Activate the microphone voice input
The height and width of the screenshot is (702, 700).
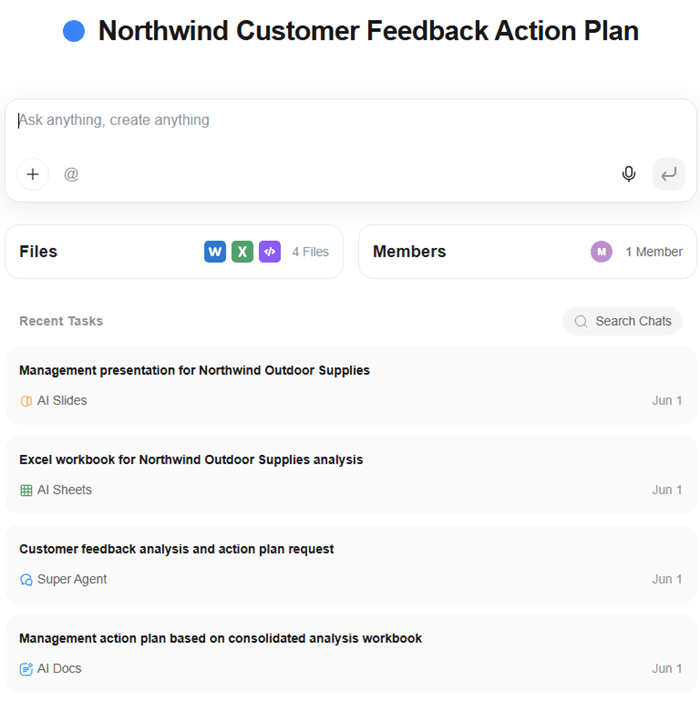[629, 174]
